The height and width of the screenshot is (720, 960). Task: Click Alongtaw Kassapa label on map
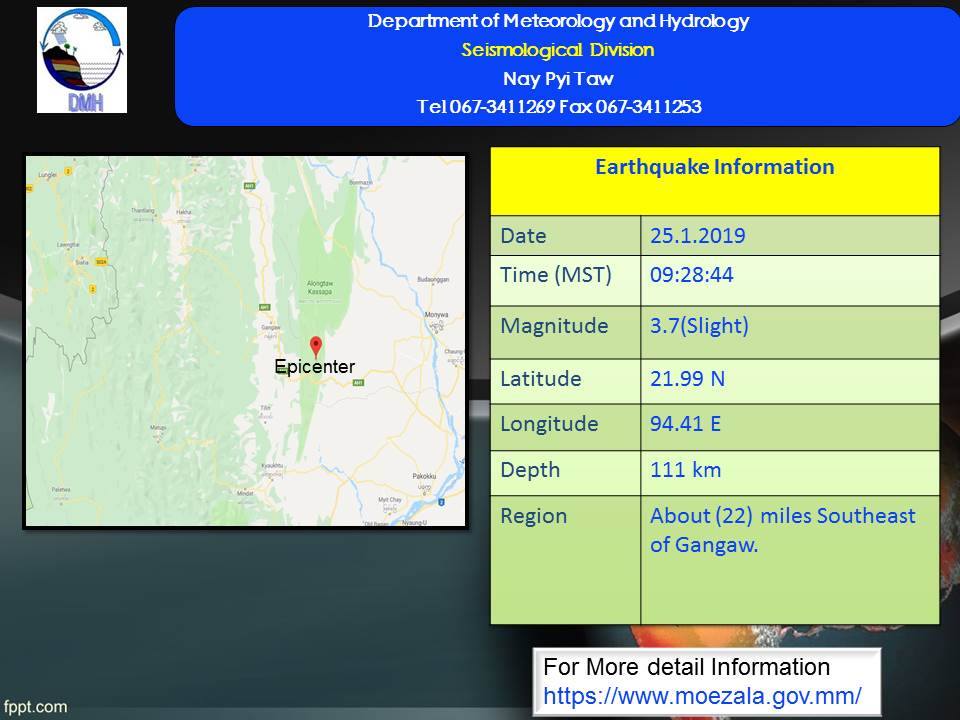(x=320, y=288)
